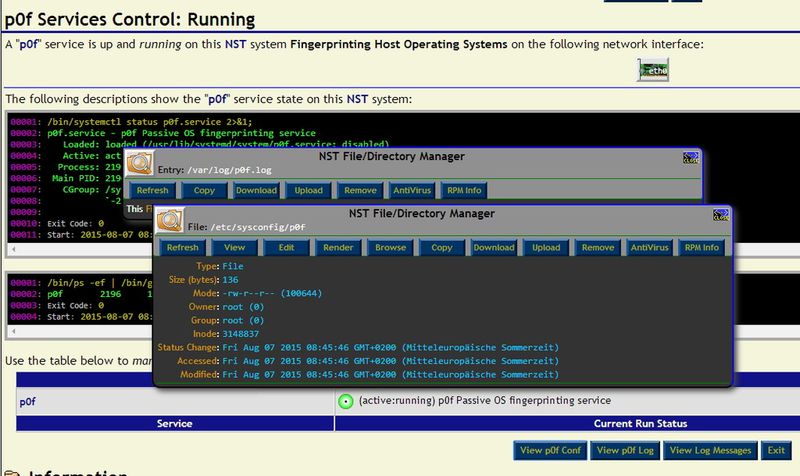Click Refresh in the /etc/sysconfig/p0f manager
Screen dimensions: 800x476
click(x=182, y=247)
